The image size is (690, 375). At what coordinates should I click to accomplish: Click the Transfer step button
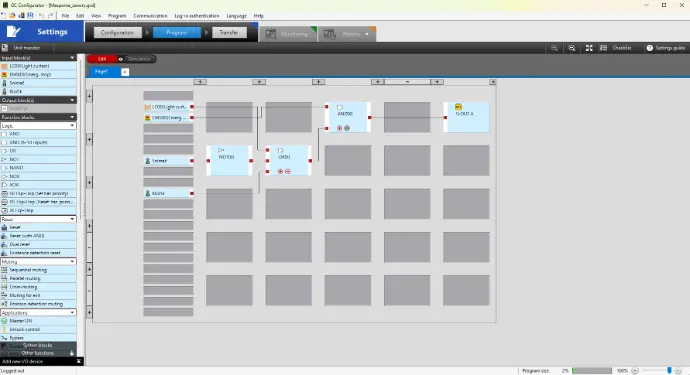(229, 33)
